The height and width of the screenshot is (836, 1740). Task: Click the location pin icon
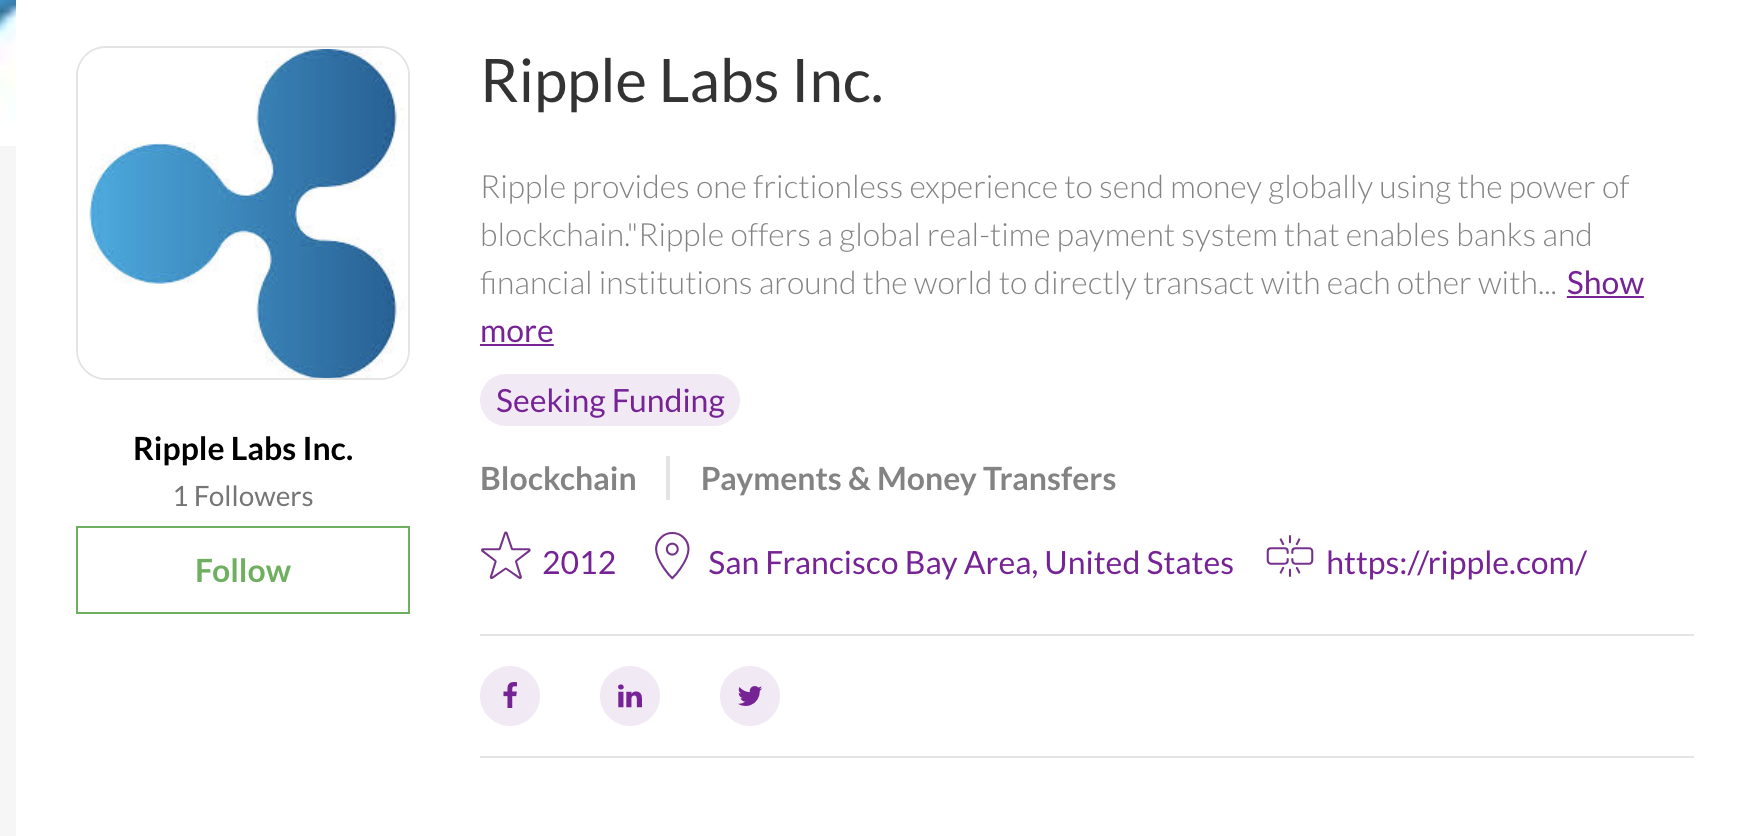coord(672,556)
